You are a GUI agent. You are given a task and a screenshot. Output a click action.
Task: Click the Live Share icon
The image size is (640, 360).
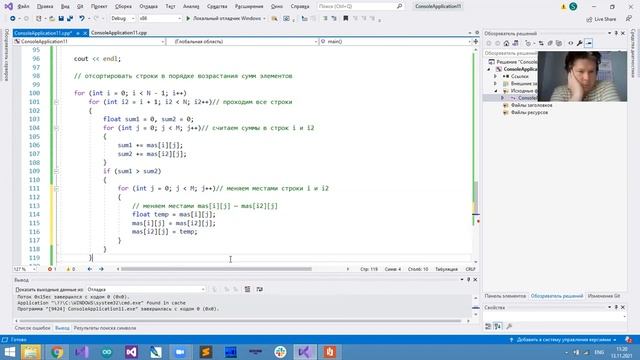589,19
